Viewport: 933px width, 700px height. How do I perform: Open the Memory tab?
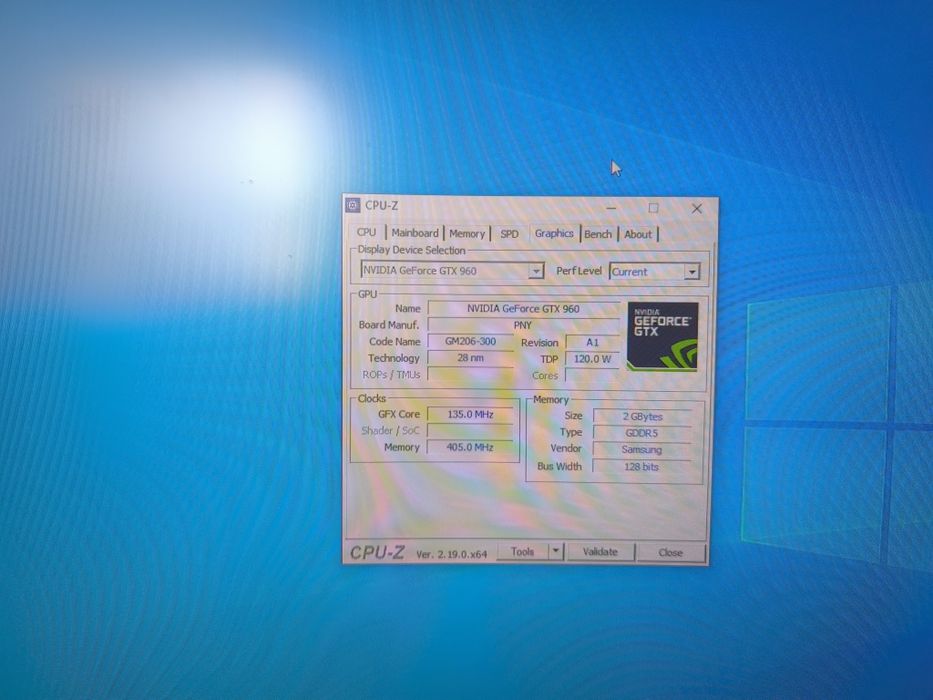pos(467,233)
